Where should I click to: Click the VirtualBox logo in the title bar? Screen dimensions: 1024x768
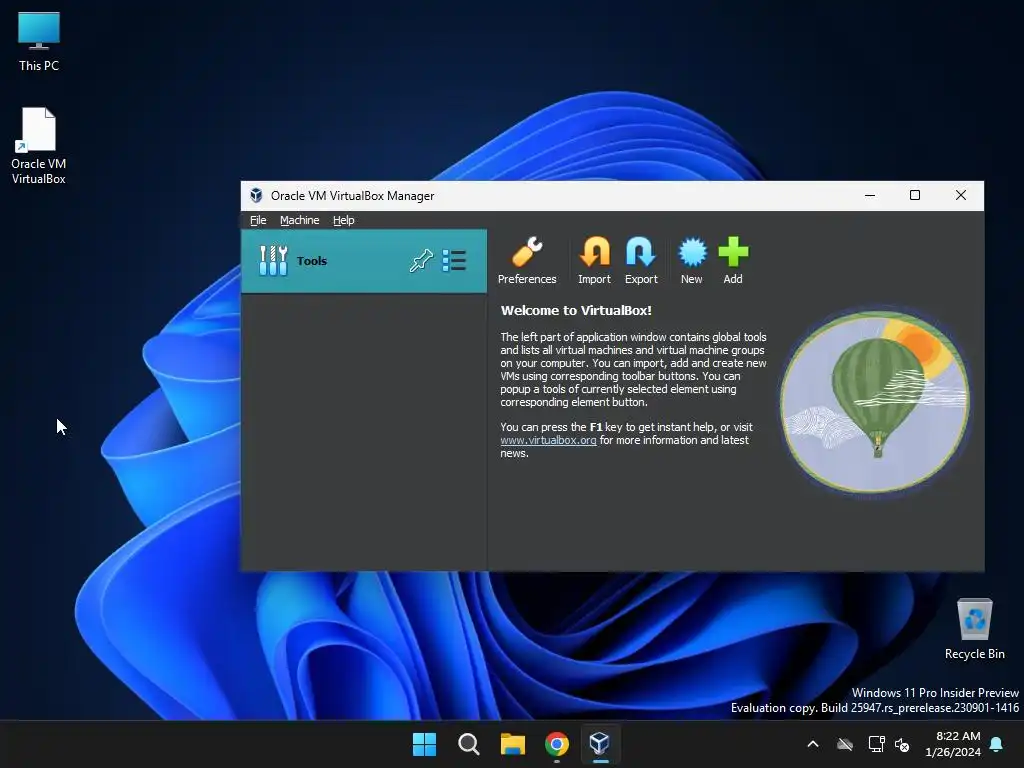tap(256, 195)
